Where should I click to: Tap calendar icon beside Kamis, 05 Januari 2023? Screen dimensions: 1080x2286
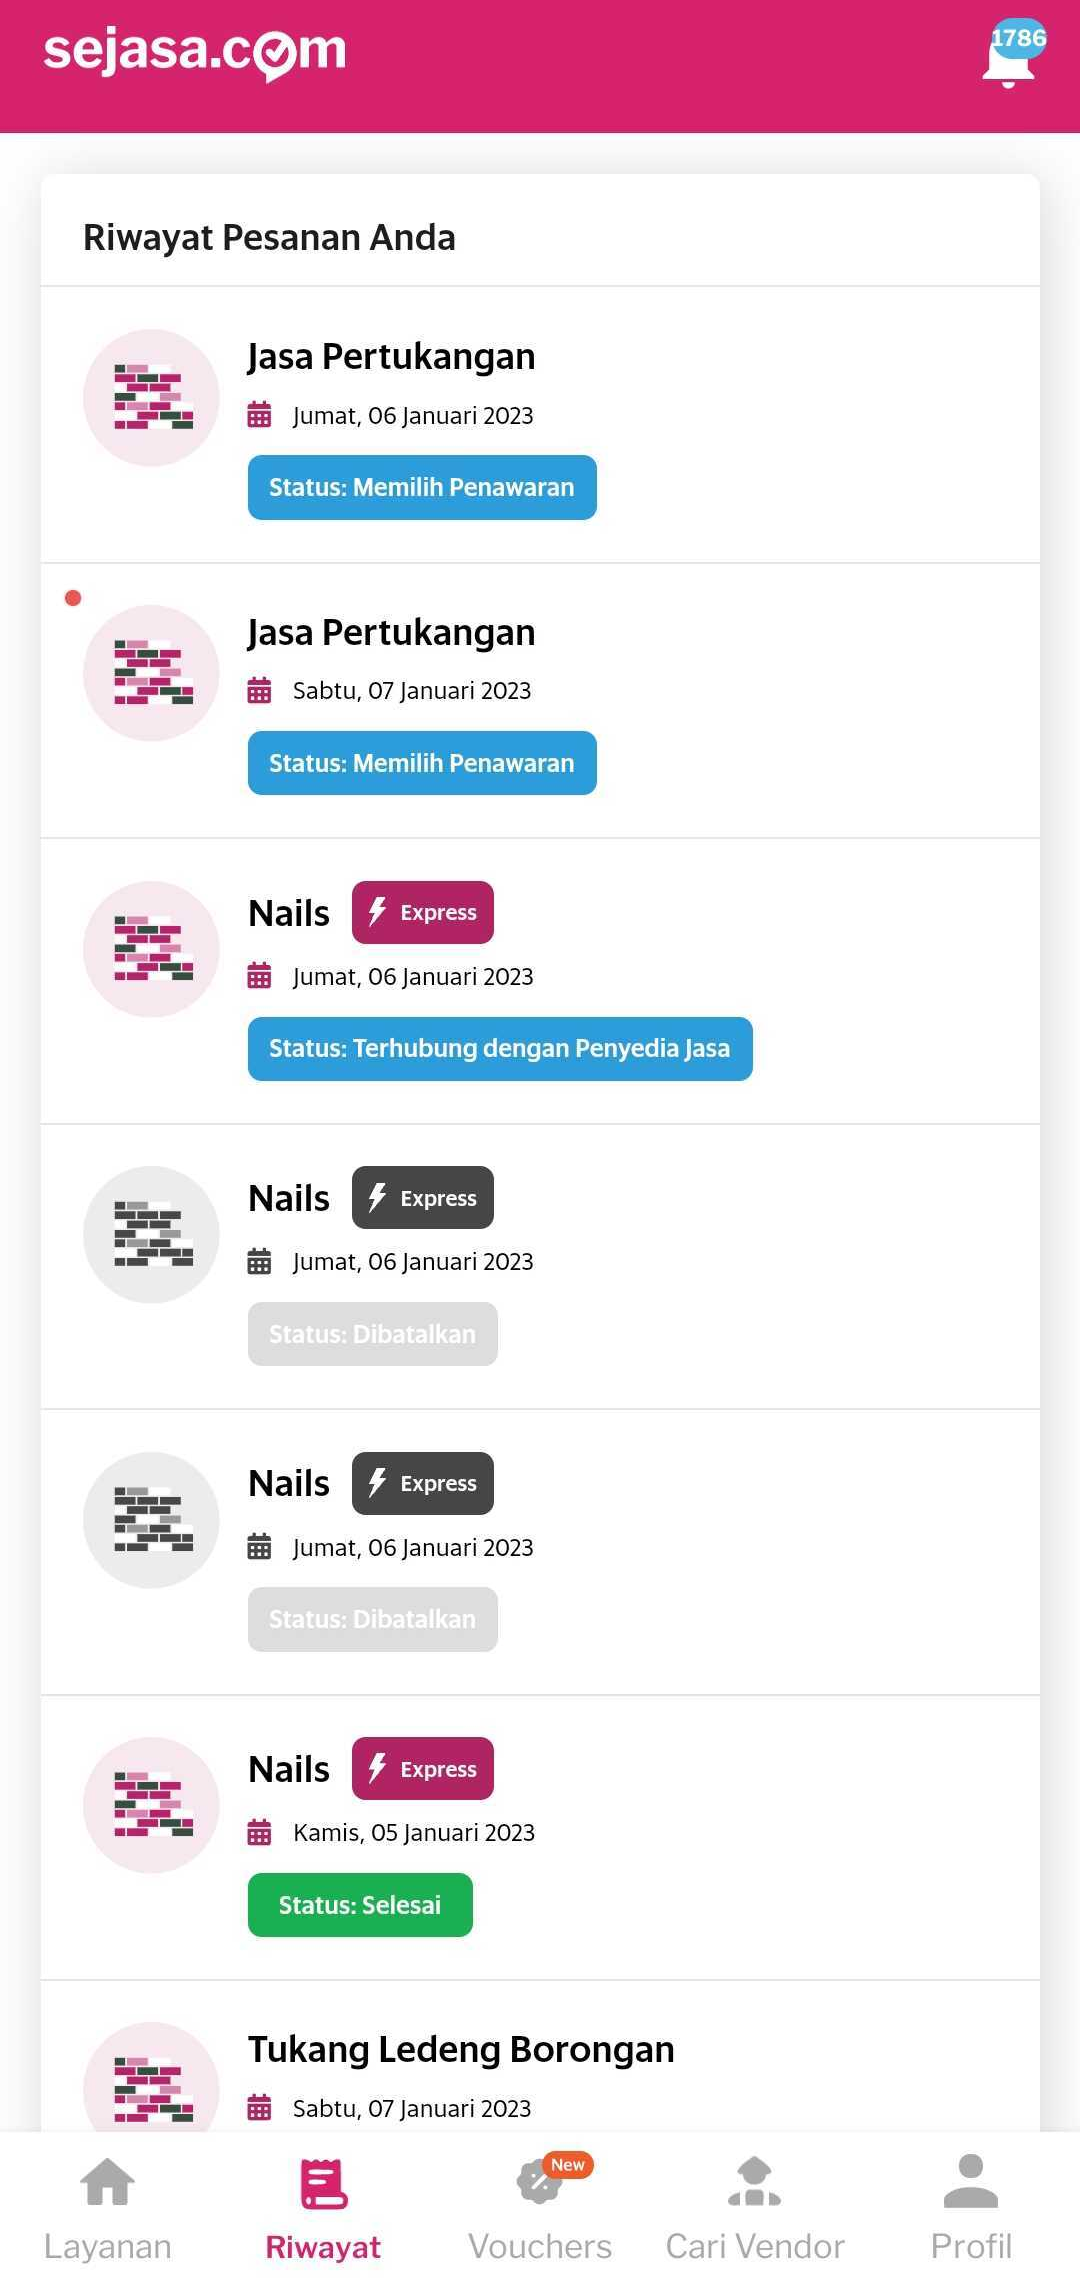click(259, 1833)
